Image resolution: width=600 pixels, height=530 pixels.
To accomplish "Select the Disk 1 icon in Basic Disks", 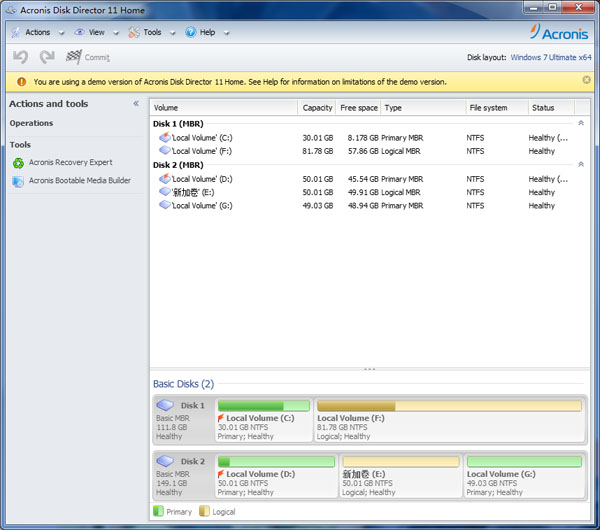I will (166, 406).
